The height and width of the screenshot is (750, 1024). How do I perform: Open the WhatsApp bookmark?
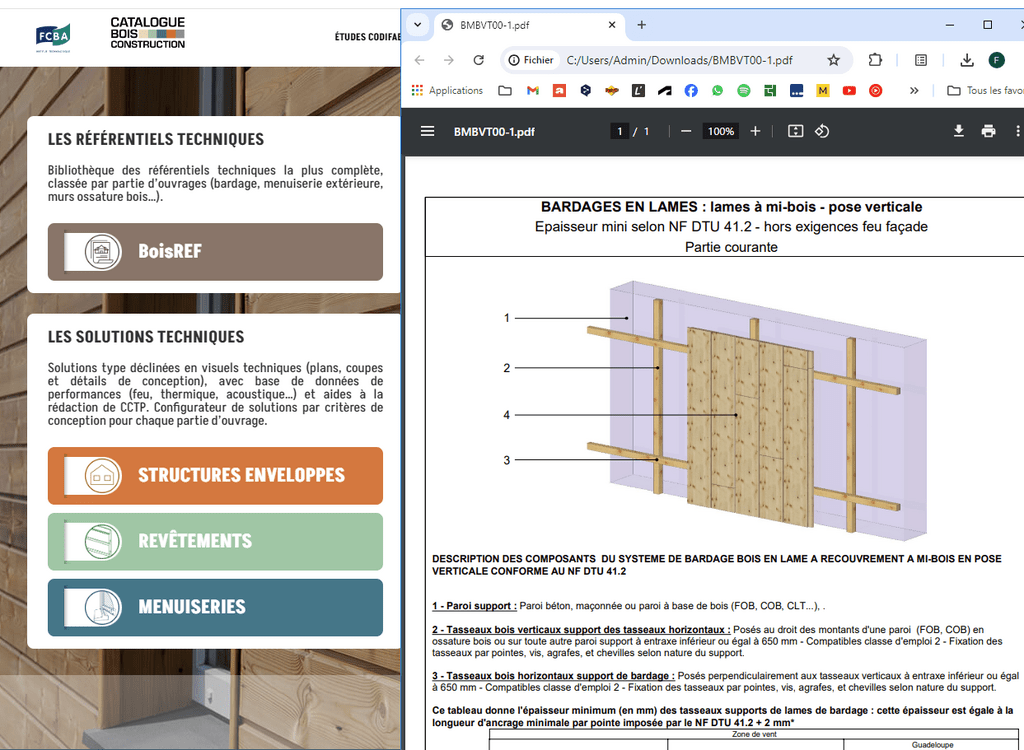717,90
